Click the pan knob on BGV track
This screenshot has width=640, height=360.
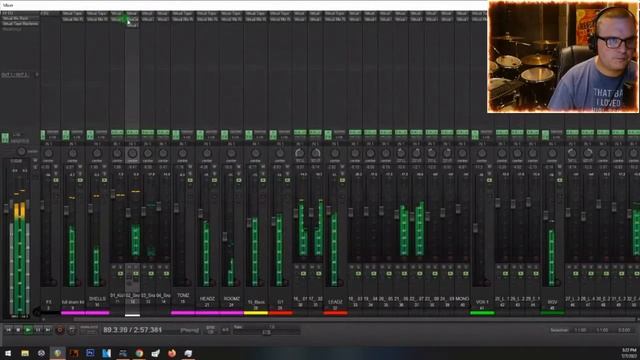(552, 153)
